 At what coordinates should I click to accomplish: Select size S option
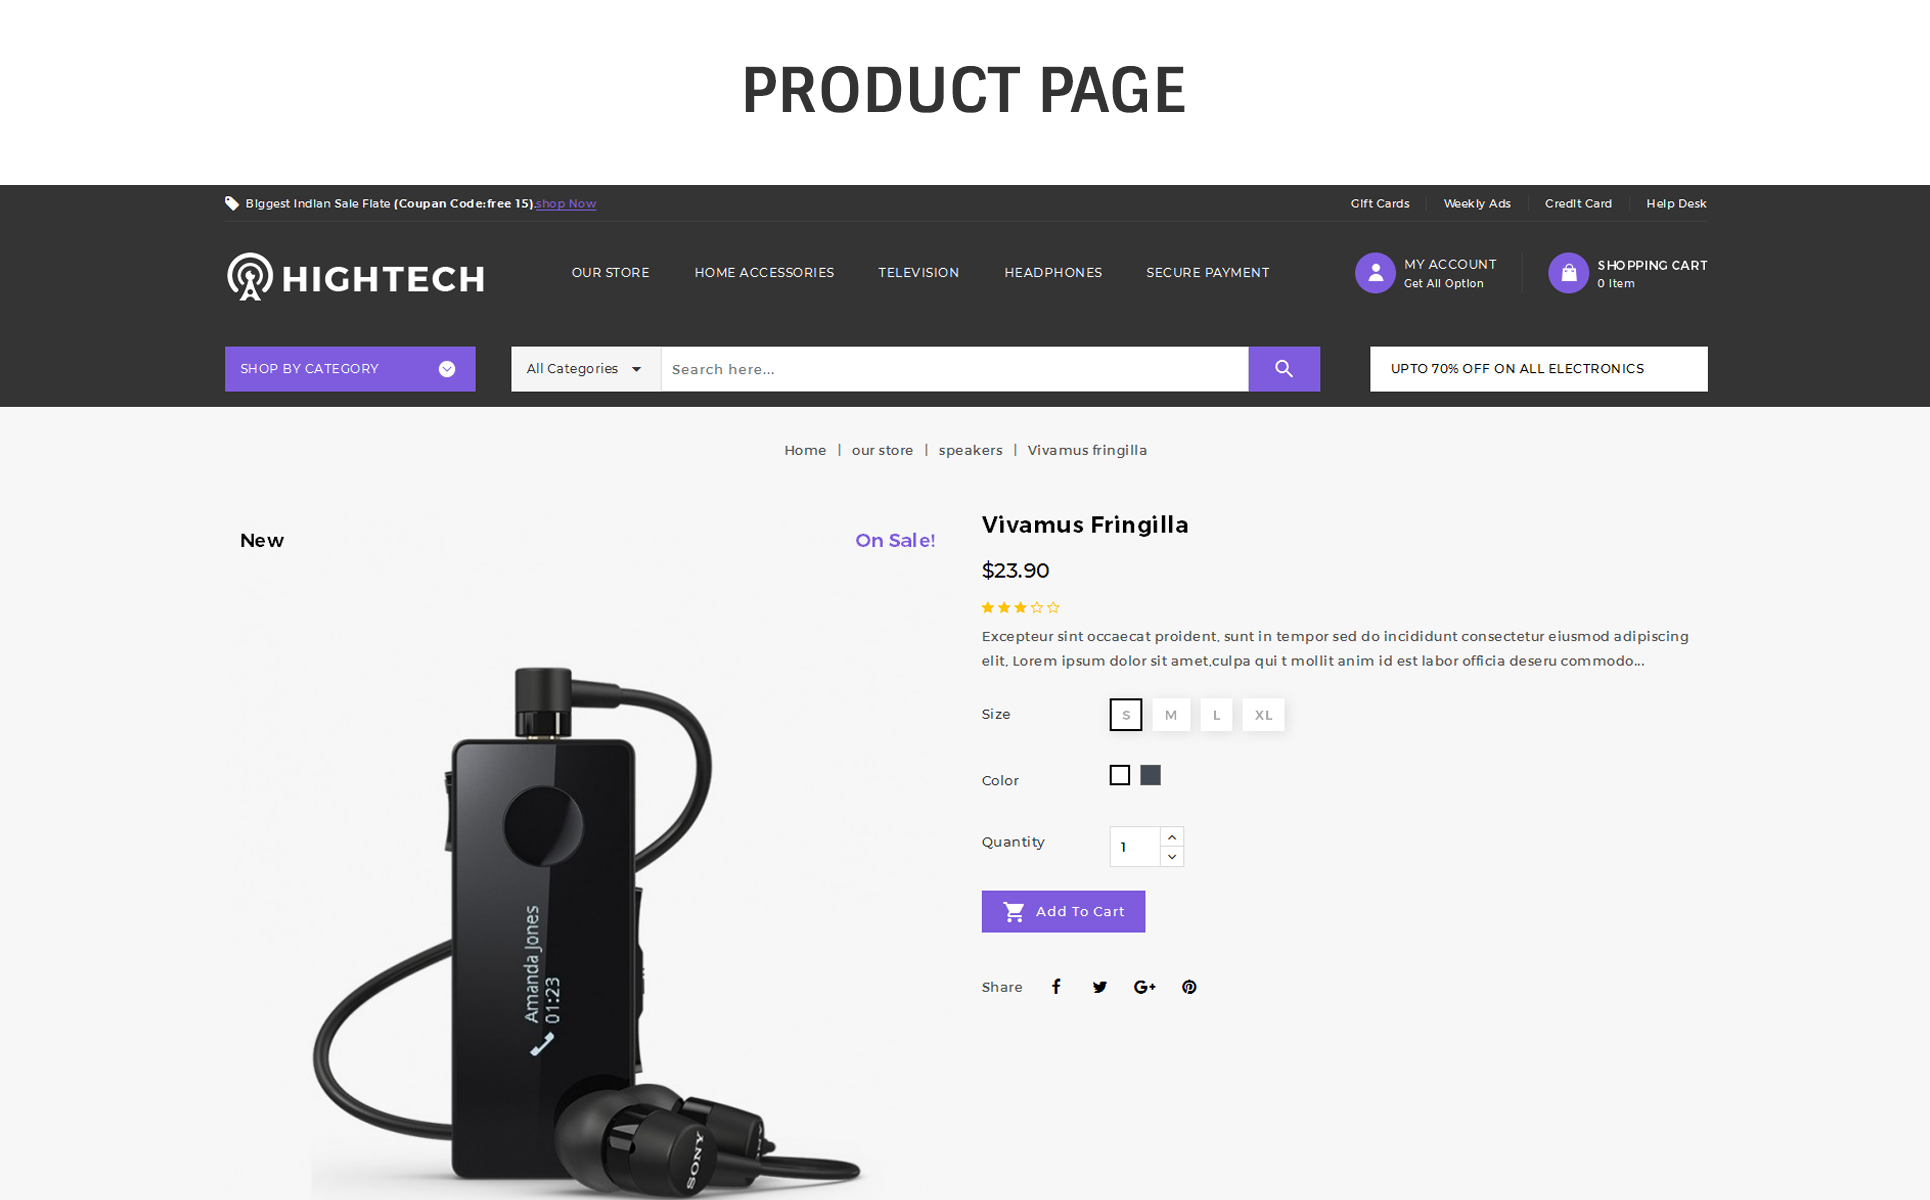click(1126, 715)
